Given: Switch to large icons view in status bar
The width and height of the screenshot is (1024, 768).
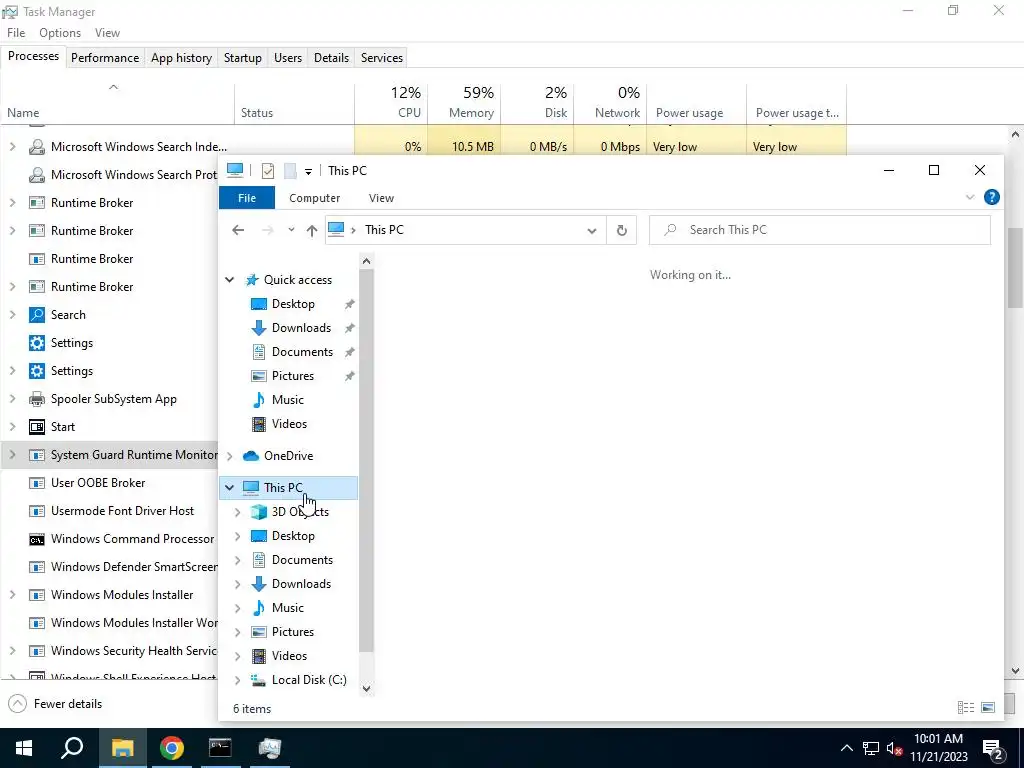Looking at the screenshot, I should pyautogui.click(x=987, y=708).
